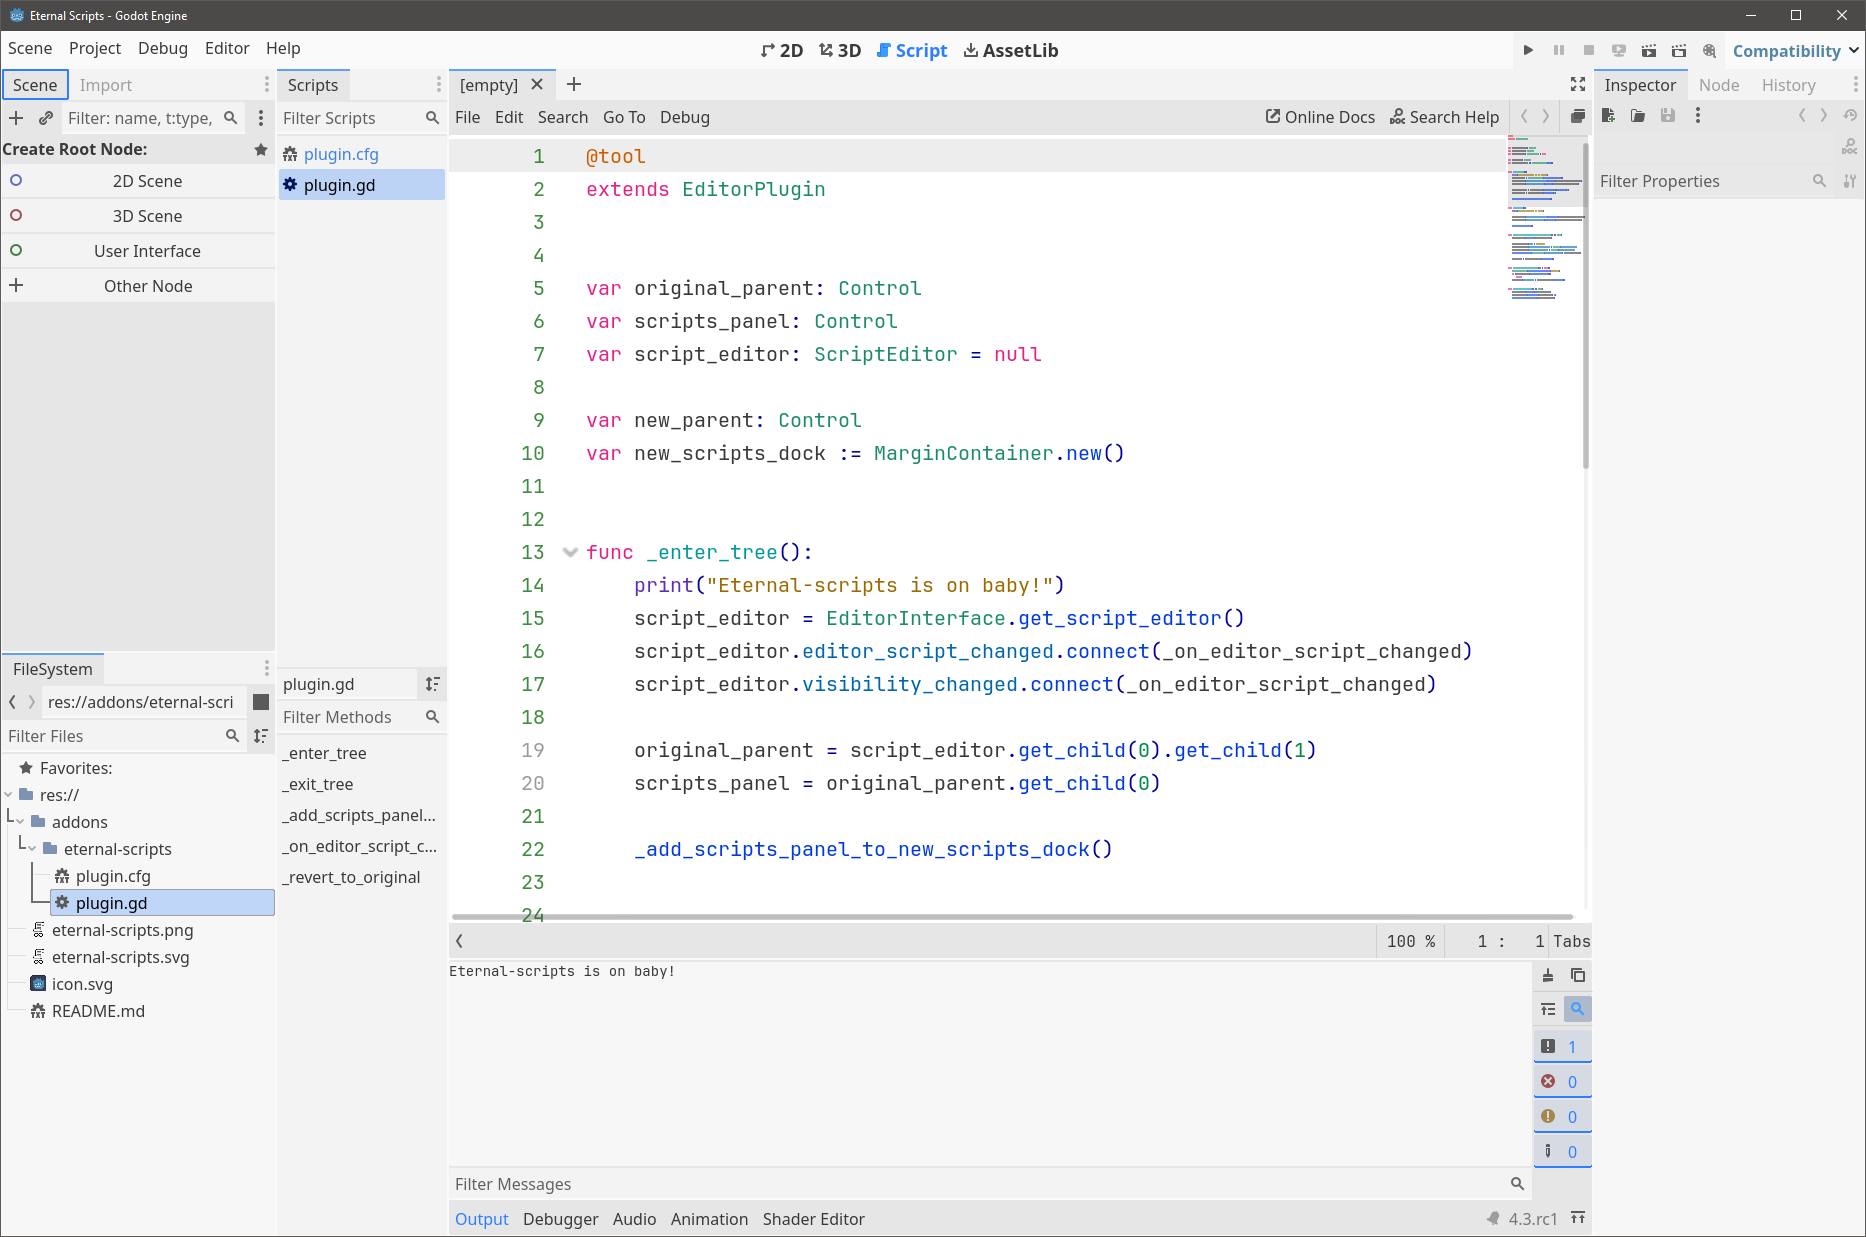Click Search Help button
This screenshot has width=1866, height=1237.
tap(1444, 117)
